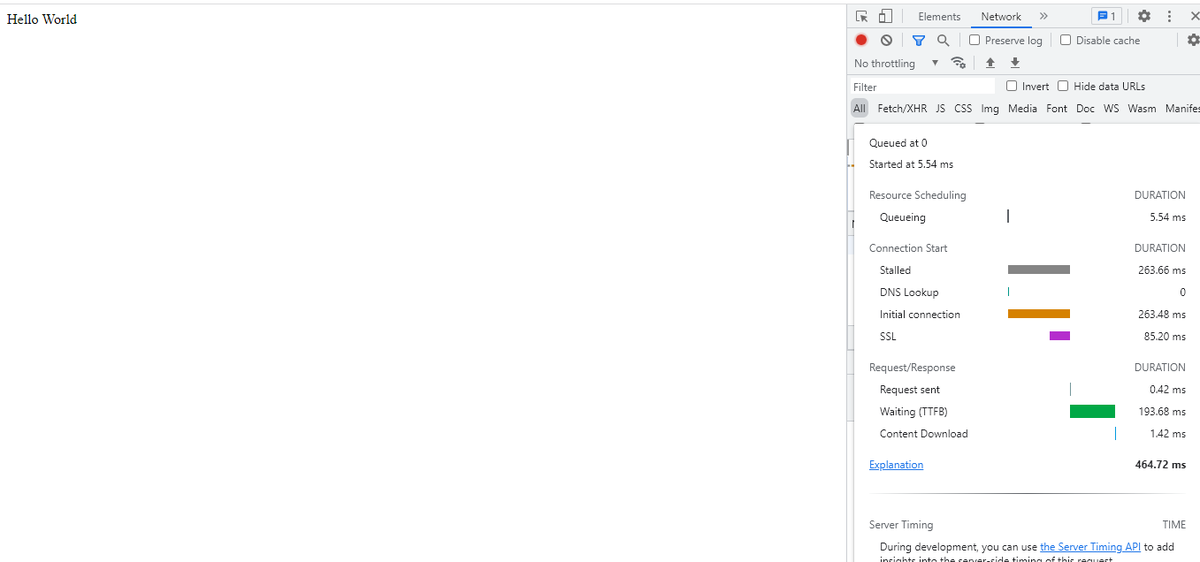The height and width of the screenshot is (562, 1200).
Task: Select the All filter type
Action: pos(860,108)
